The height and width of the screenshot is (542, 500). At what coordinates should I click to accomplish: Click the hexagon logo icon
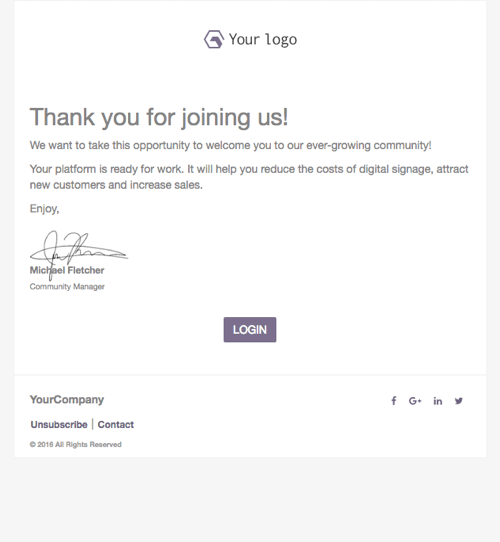click(214, 39)
